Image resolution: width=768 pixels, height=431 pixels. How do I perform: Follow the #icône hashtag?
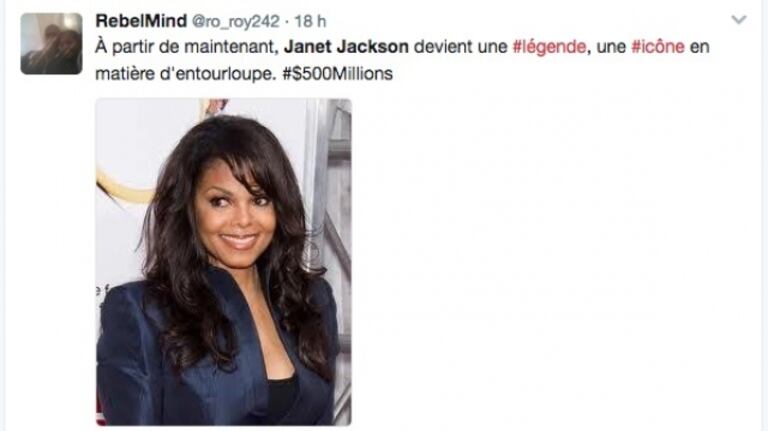tap(658, 47)
